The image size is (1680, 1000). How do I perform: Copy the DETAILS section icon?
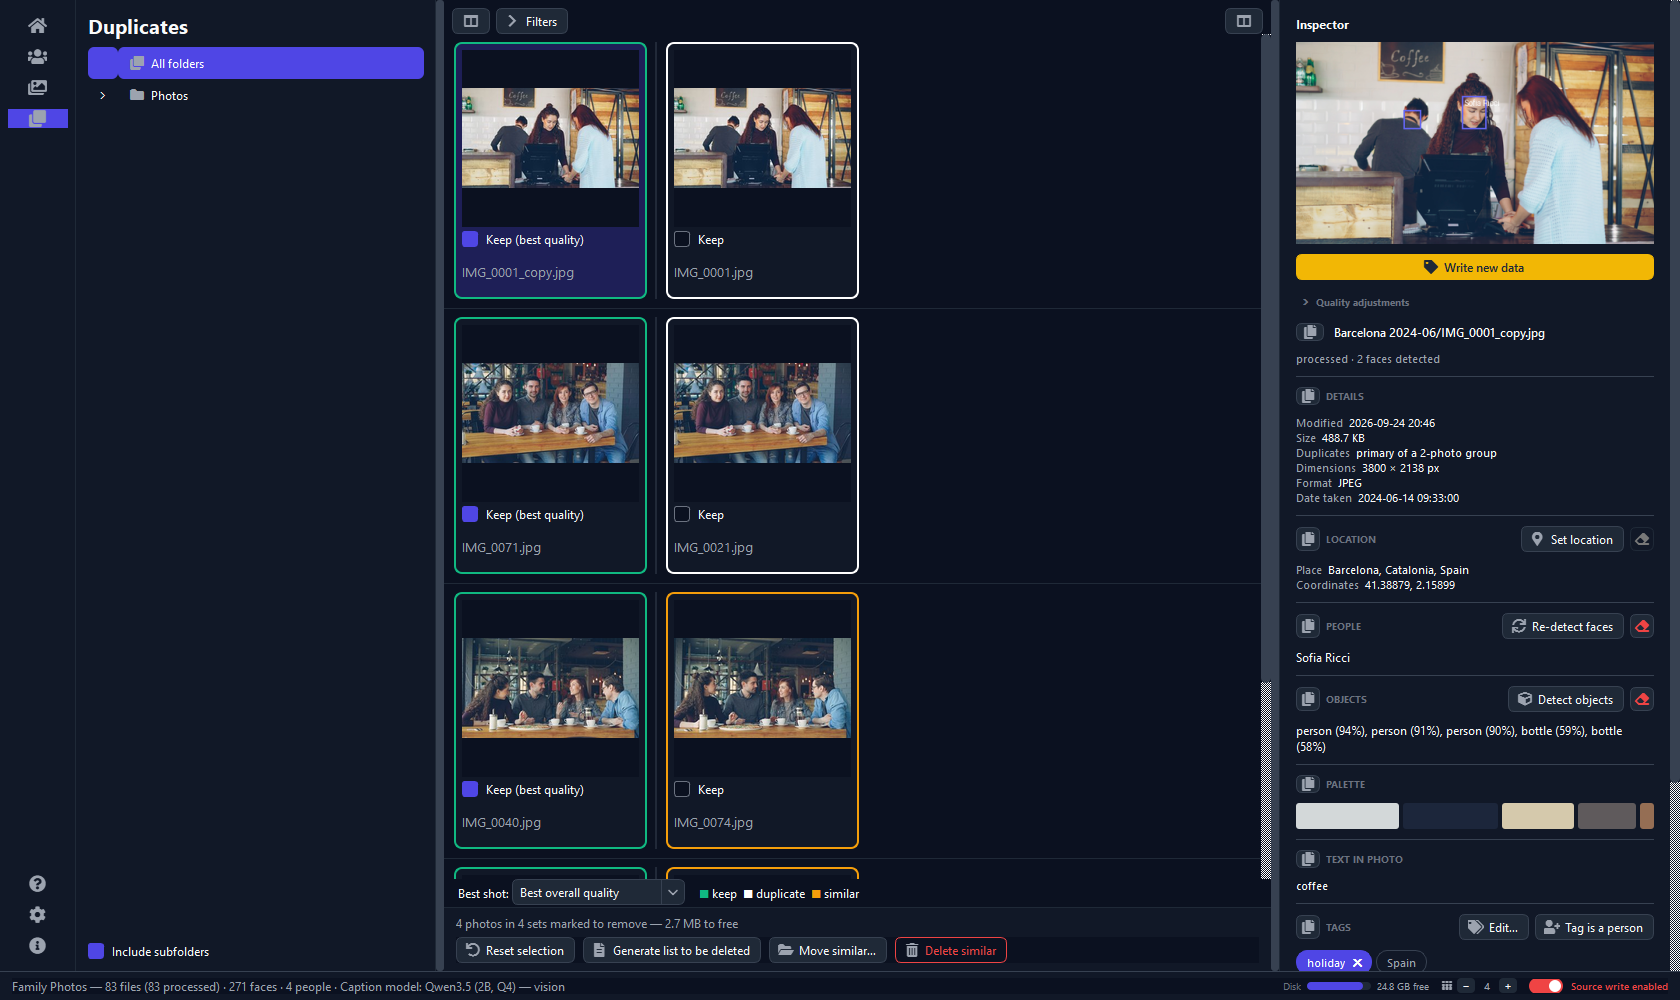click(x=1308, y=396)
